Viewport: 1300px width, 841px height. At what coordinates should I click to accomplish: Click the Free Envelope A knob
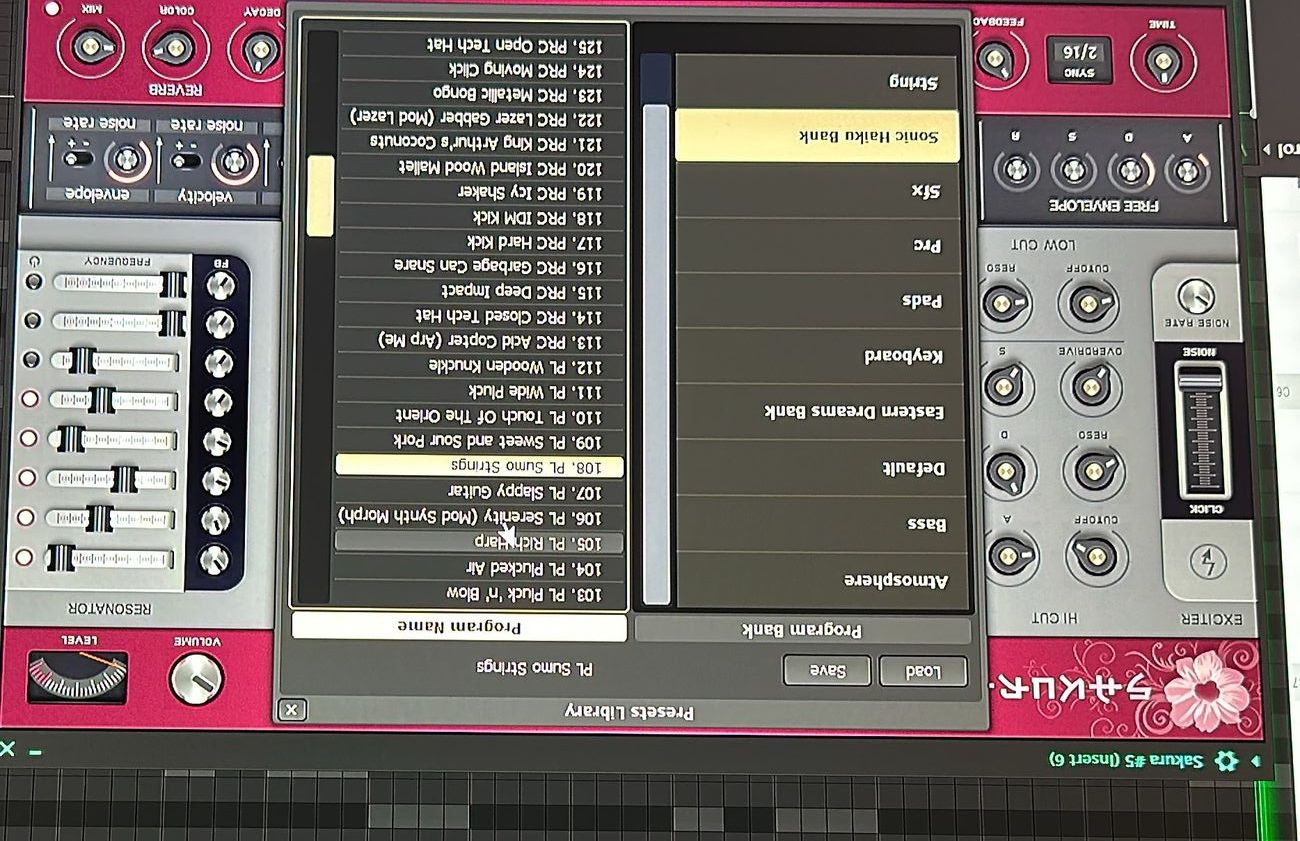point(1187,171)
